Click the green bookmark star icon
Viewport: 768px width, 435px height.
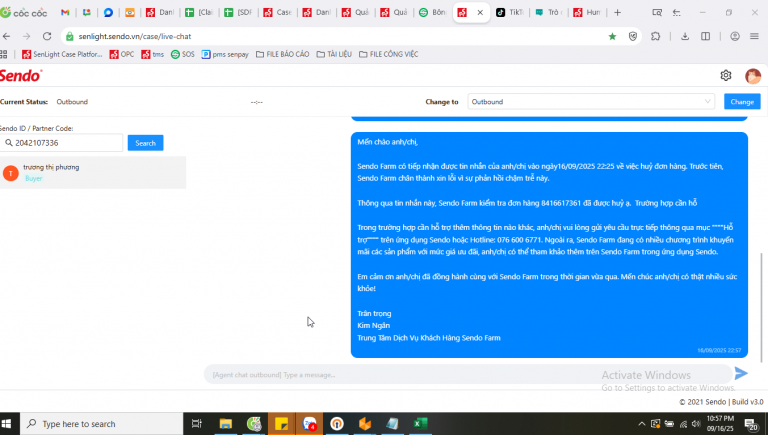click(x=612, y=36)
